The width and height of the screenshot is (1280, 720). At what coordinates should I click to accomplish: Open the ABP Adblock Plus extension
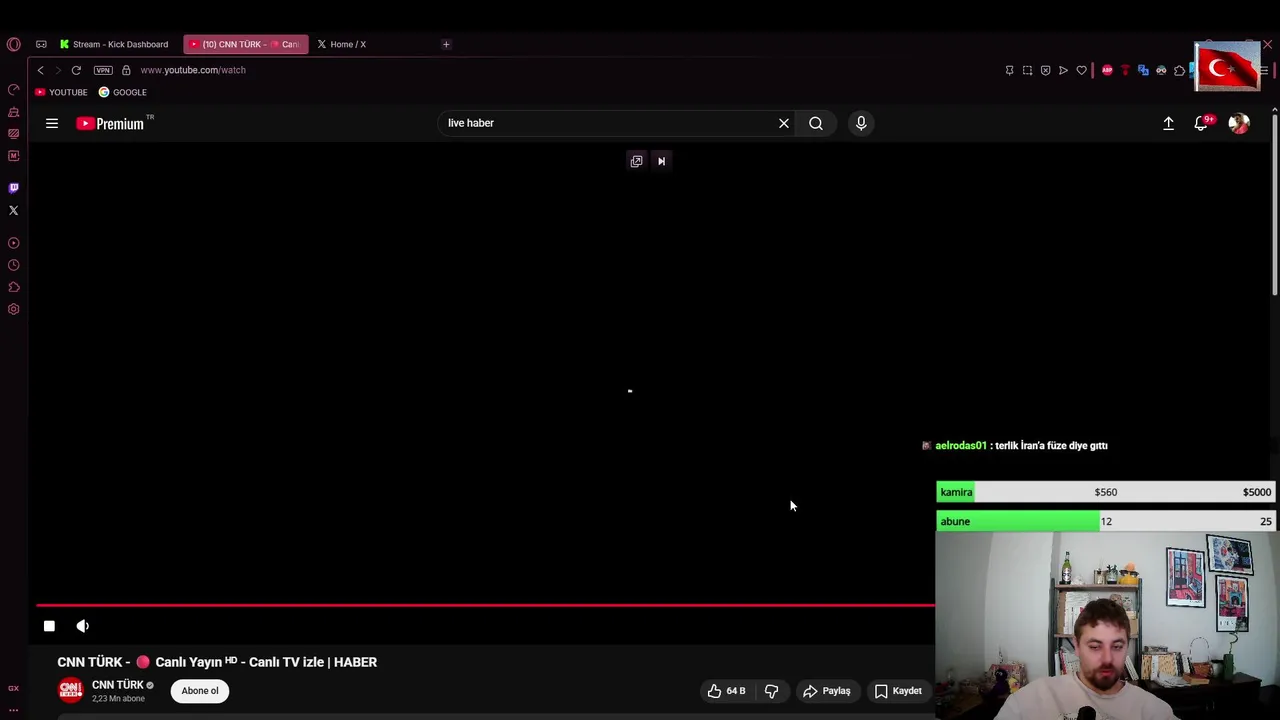click(1107, 70)
